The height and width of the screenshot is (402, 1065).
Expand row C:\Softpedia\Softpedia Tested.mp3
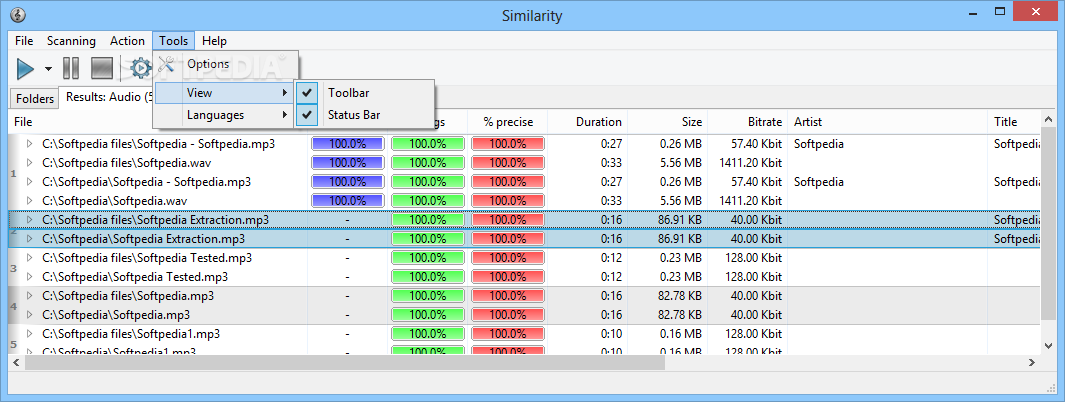pos(29,277)
